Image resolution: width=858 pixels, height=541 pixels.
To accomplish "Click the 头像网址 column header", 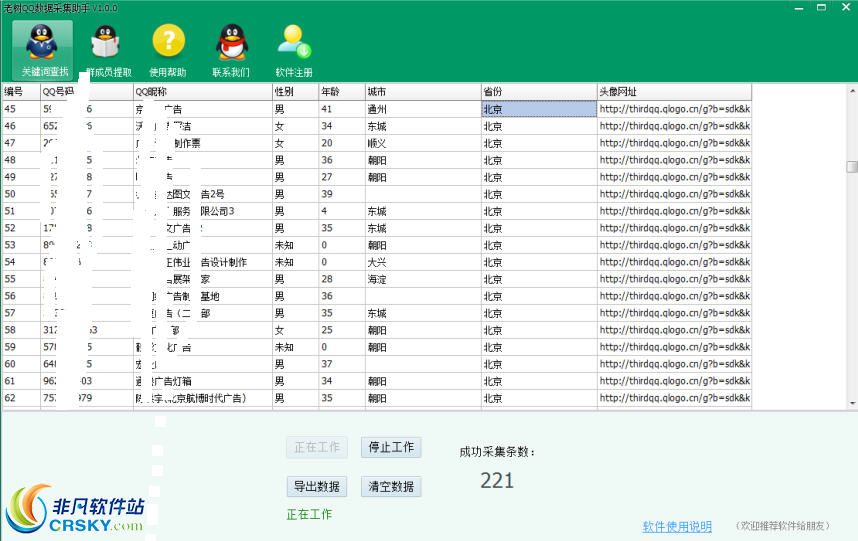I will (x=674, y=91).
